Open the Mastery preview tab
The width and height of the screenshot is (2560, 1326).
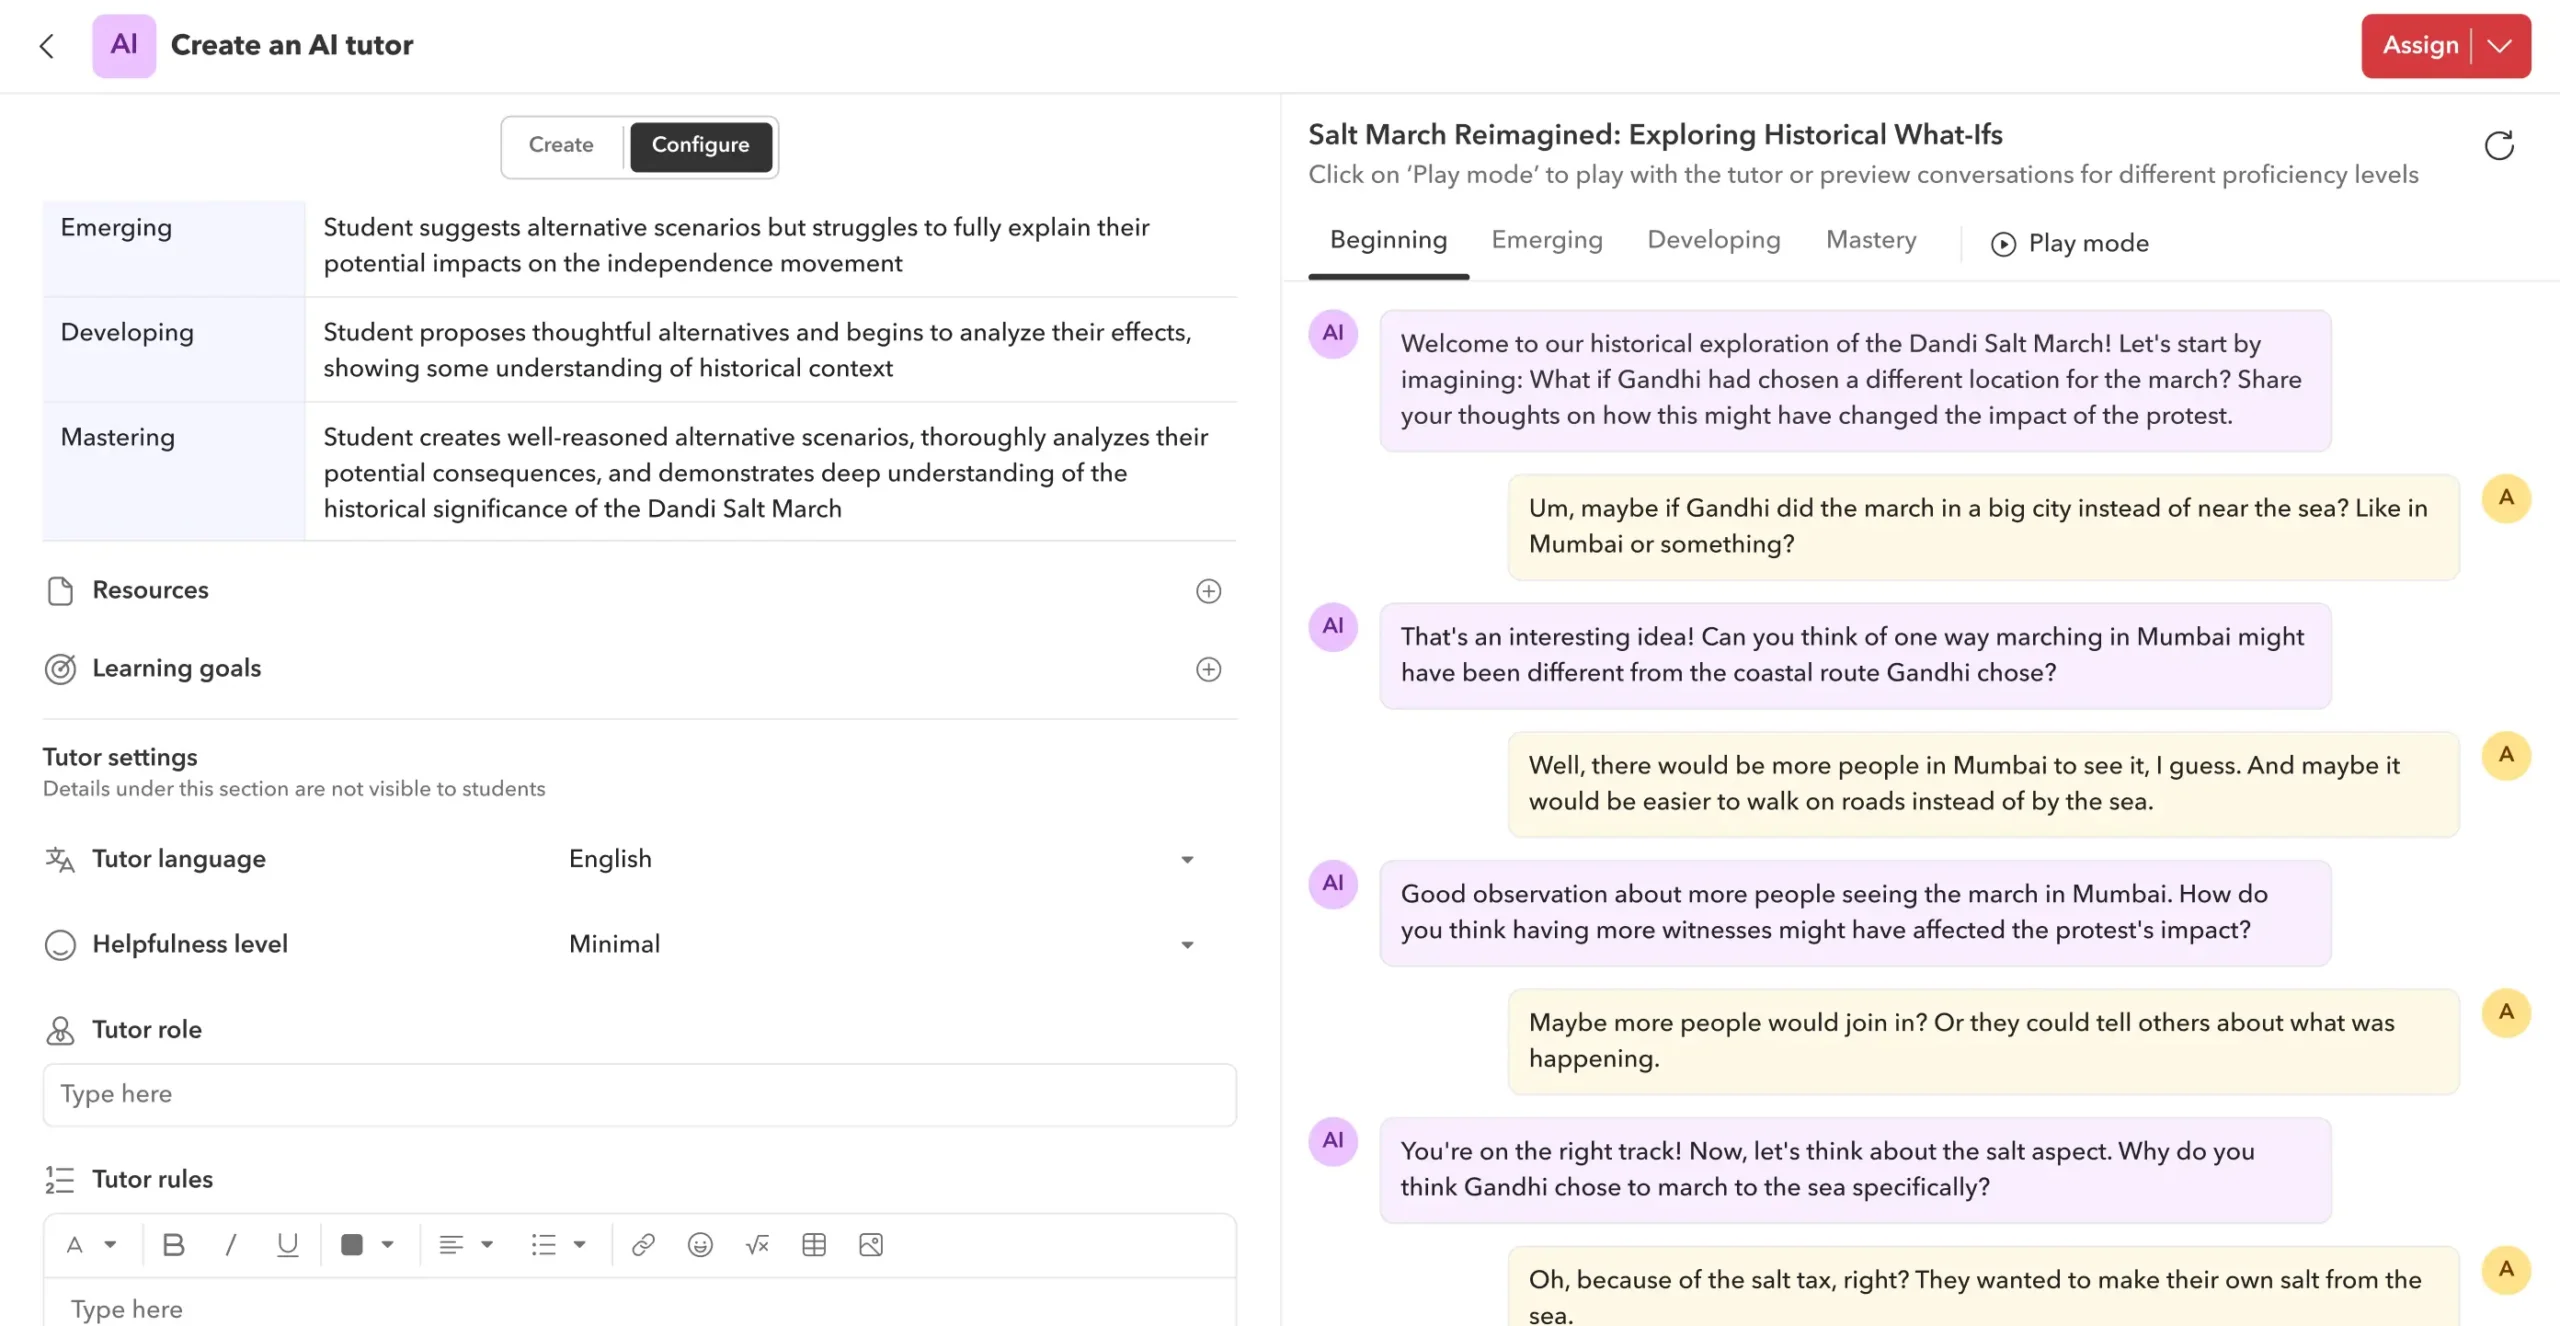(1870, 240)
